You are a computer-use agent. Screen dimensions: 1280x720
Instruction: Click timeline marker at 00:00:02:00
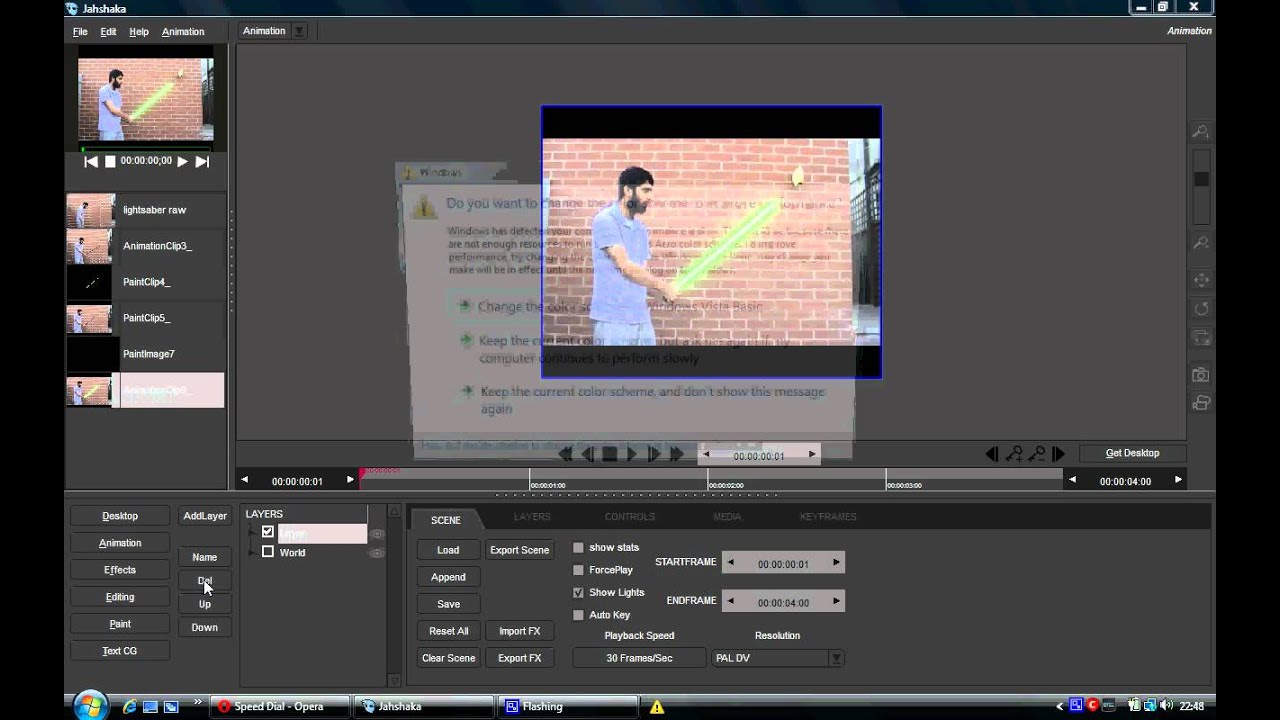708,480
